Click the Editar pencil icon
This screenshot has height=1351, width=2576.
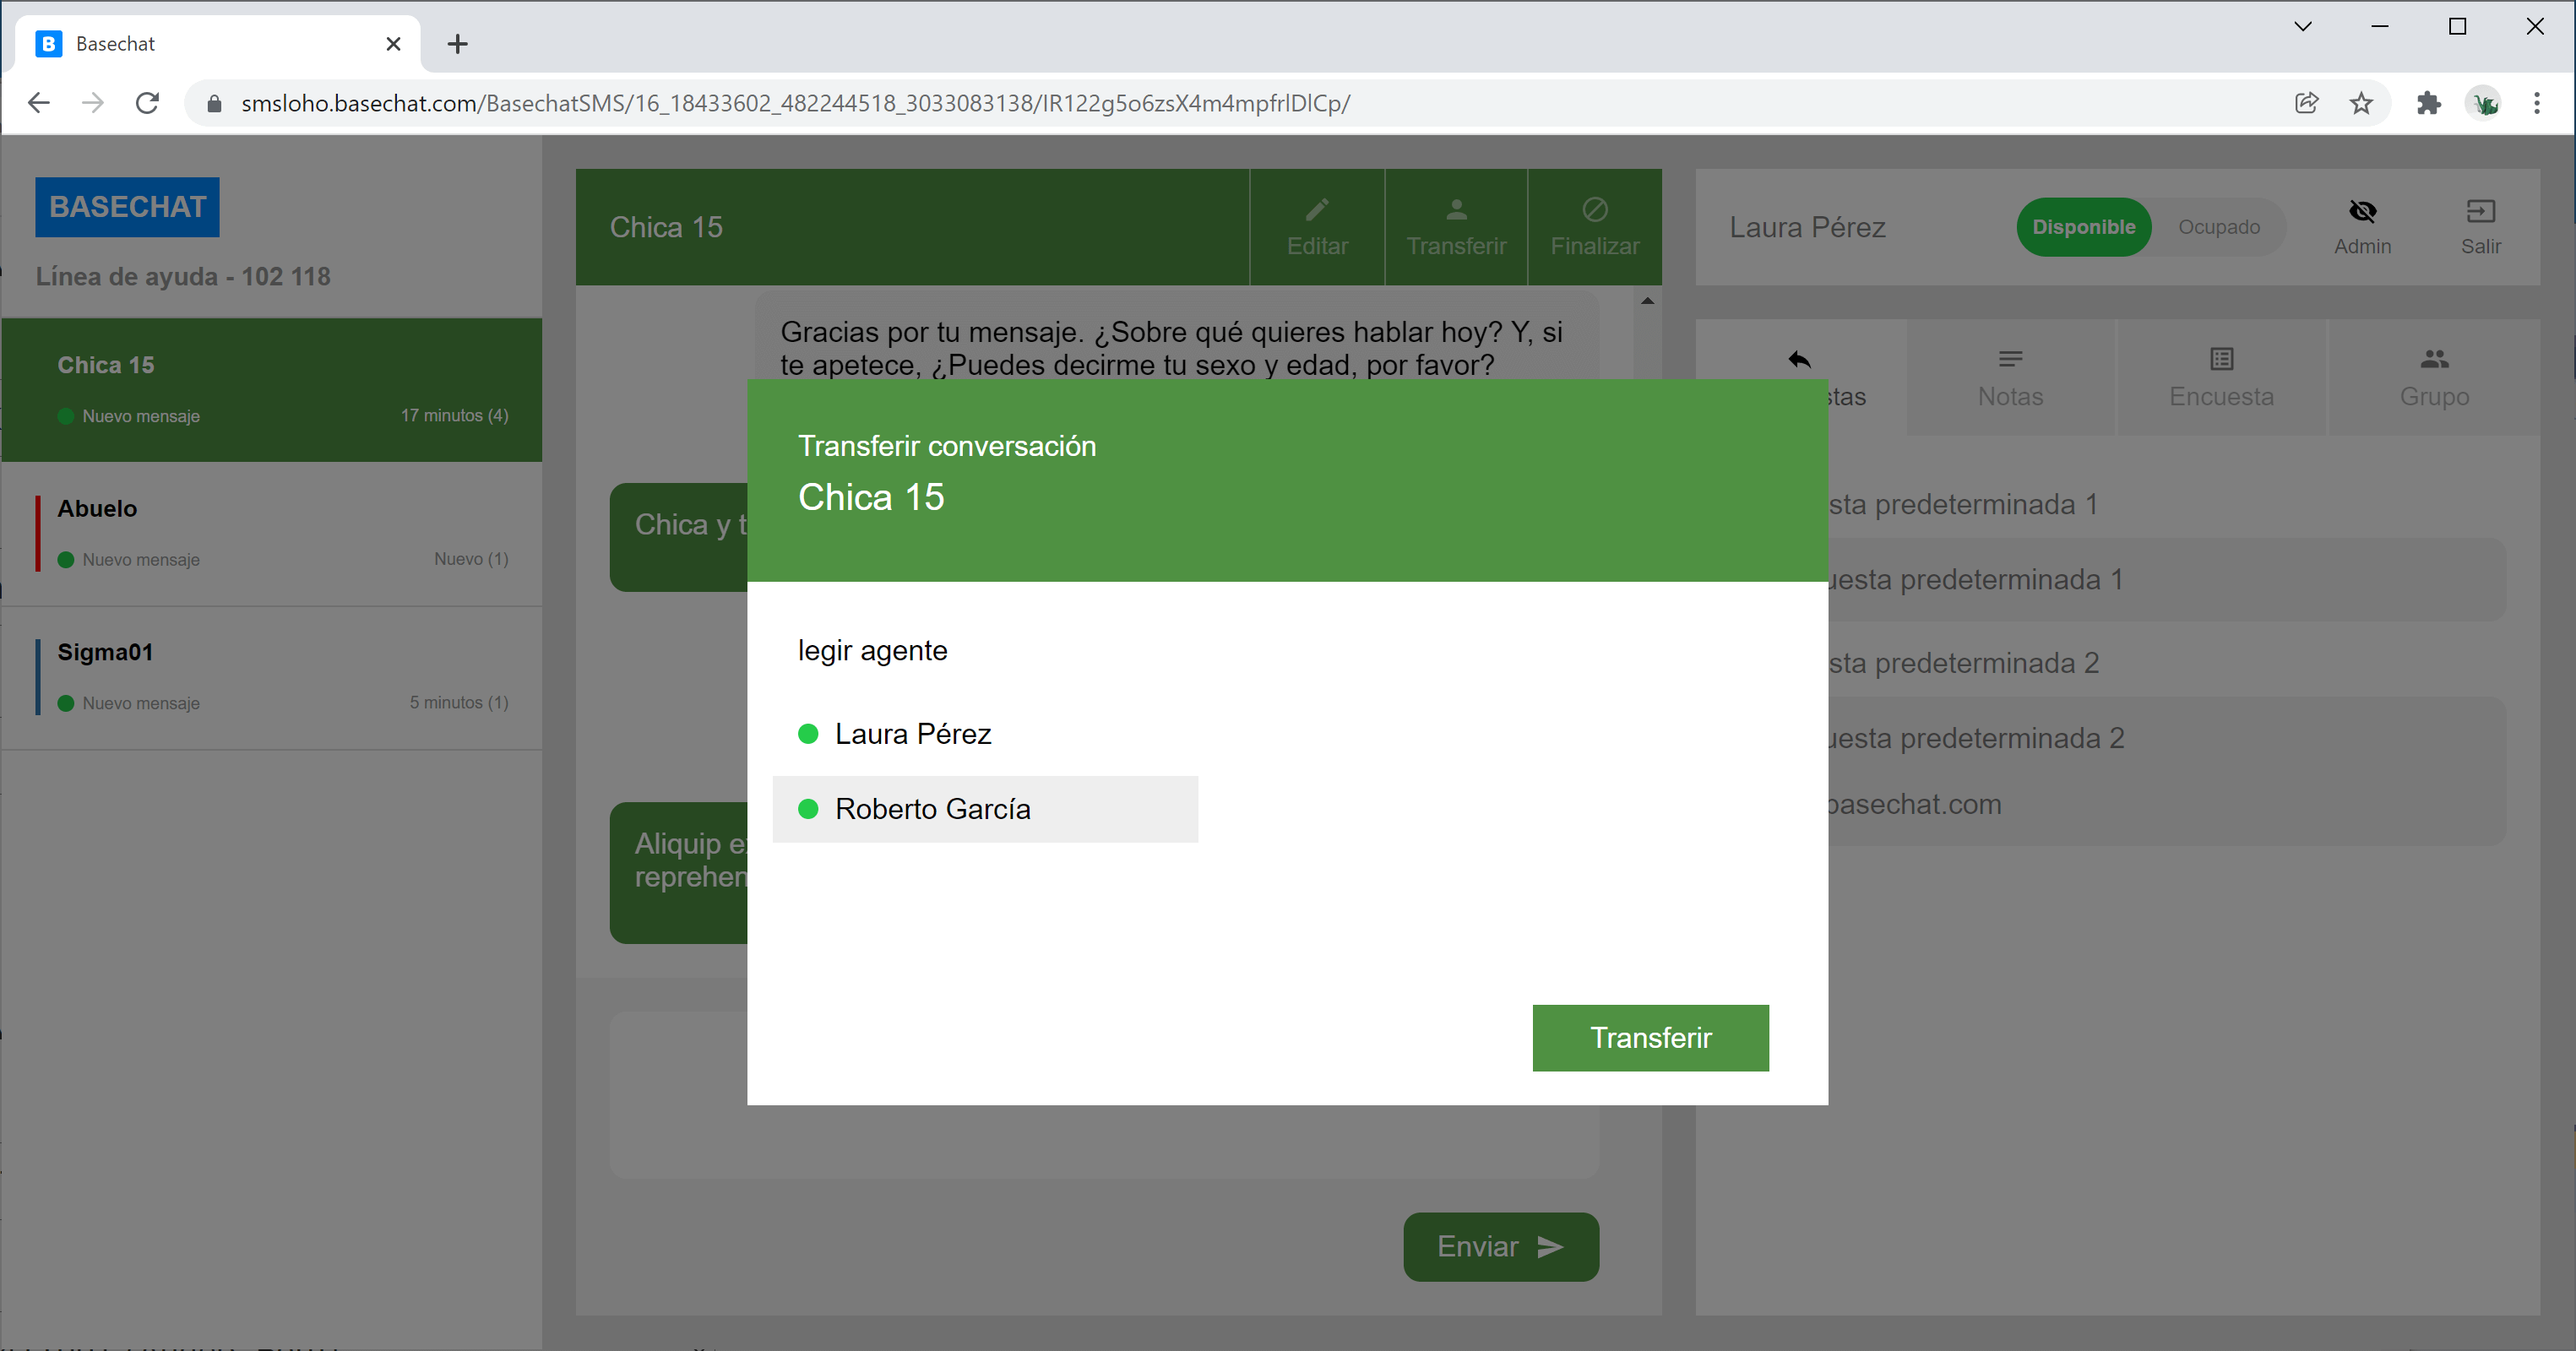(x=1317, y=210)
